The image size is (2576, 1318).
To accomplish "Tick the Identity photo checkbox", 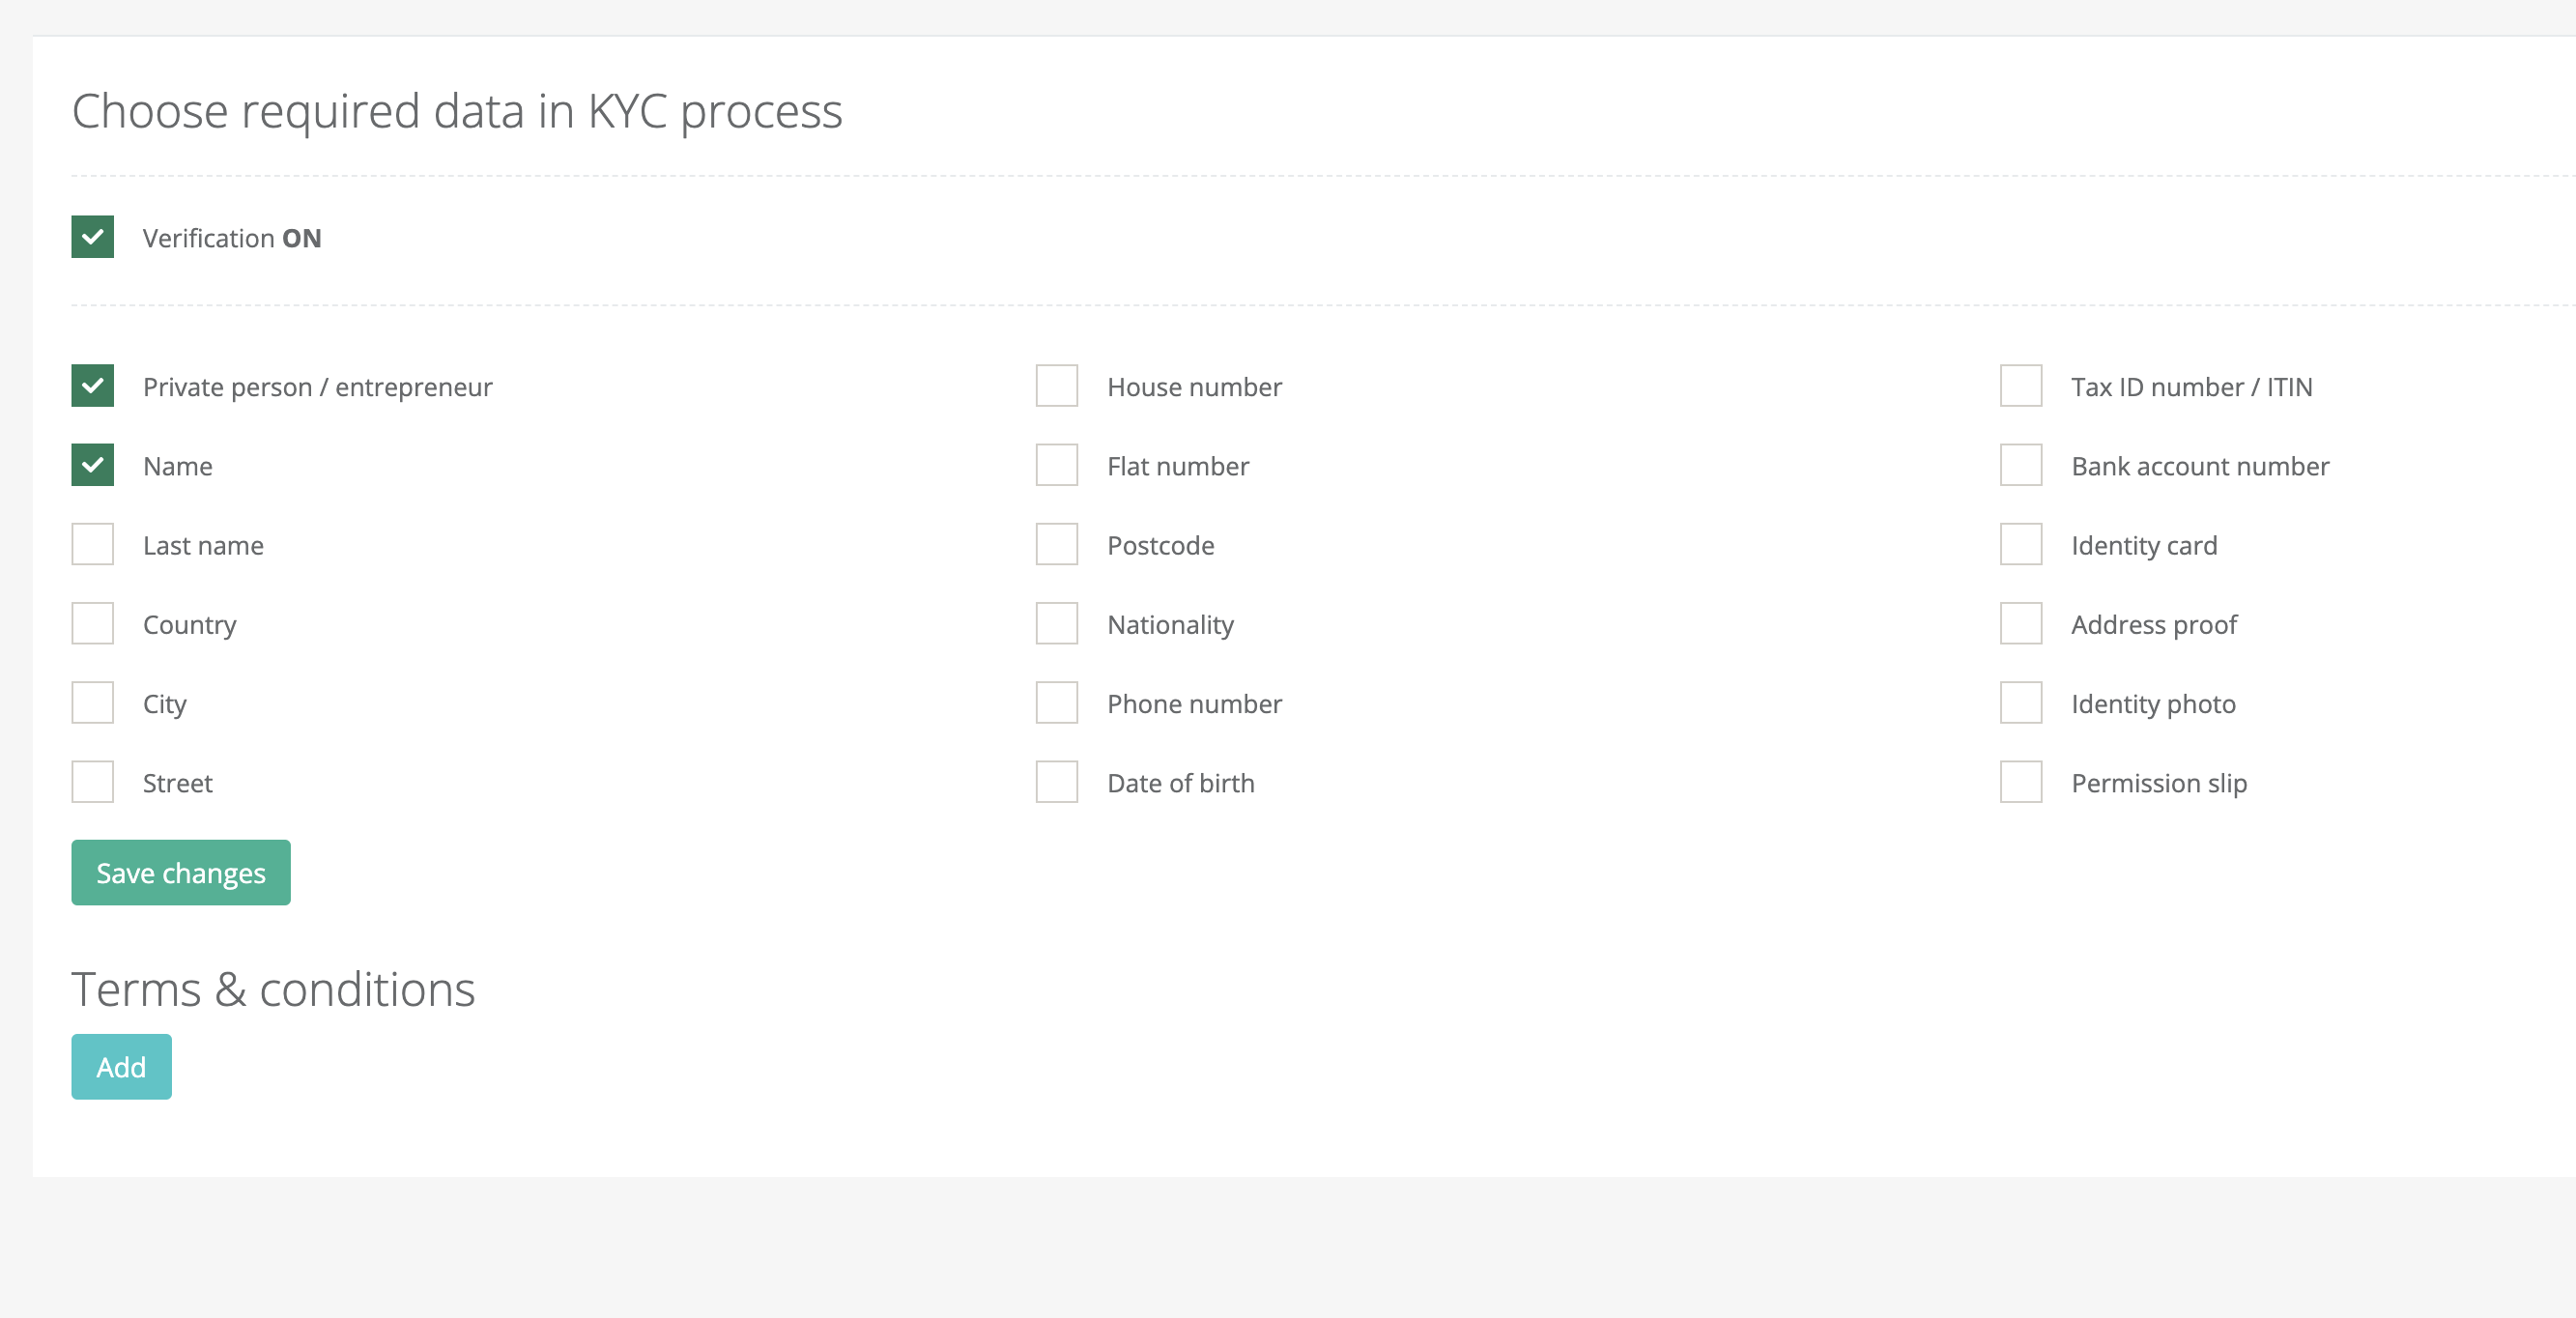I will [x=2020, y=703].
